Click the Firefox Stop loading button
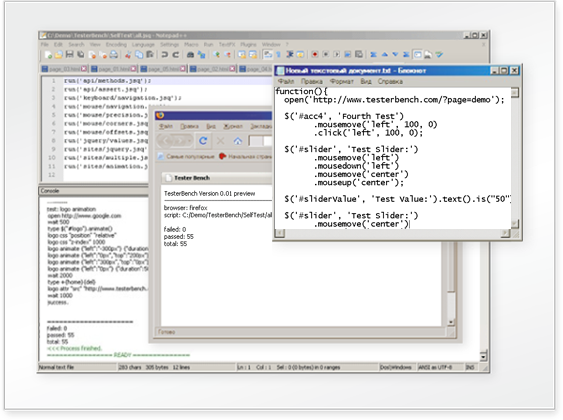 coord(220,141)
